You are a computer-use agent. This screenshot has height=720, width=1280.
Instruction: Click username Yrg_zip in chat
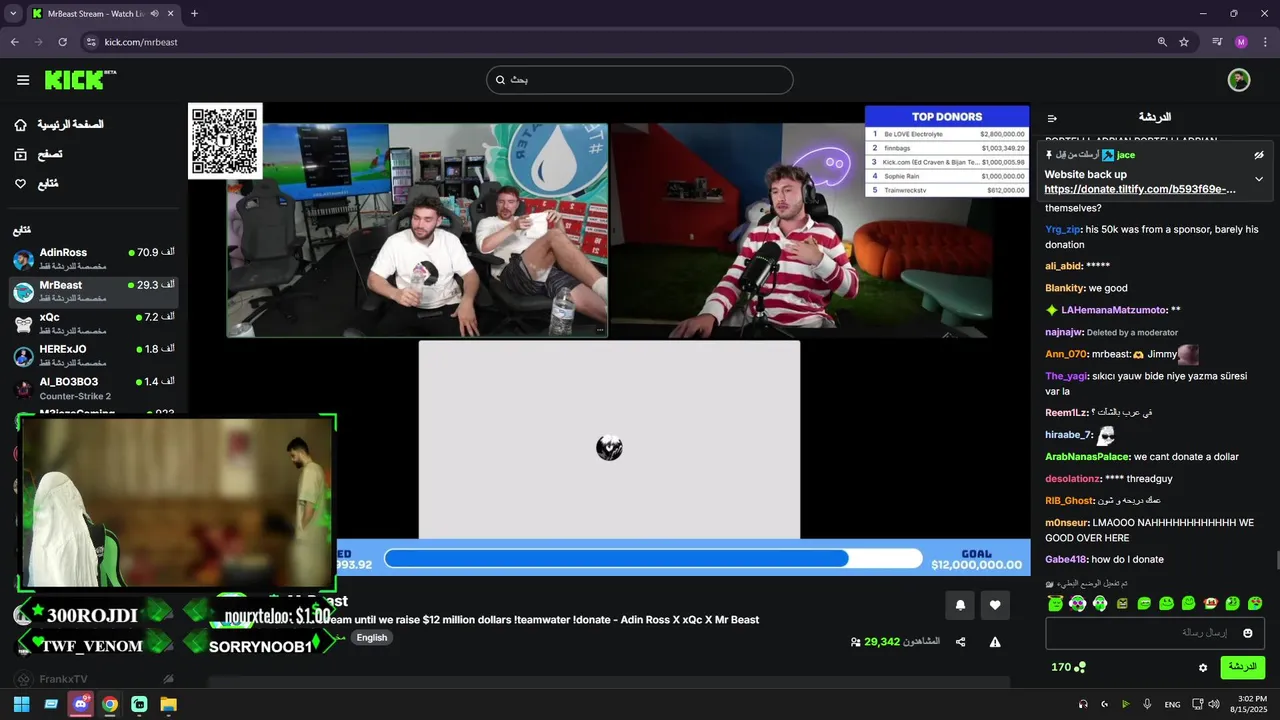(1063, 229)
